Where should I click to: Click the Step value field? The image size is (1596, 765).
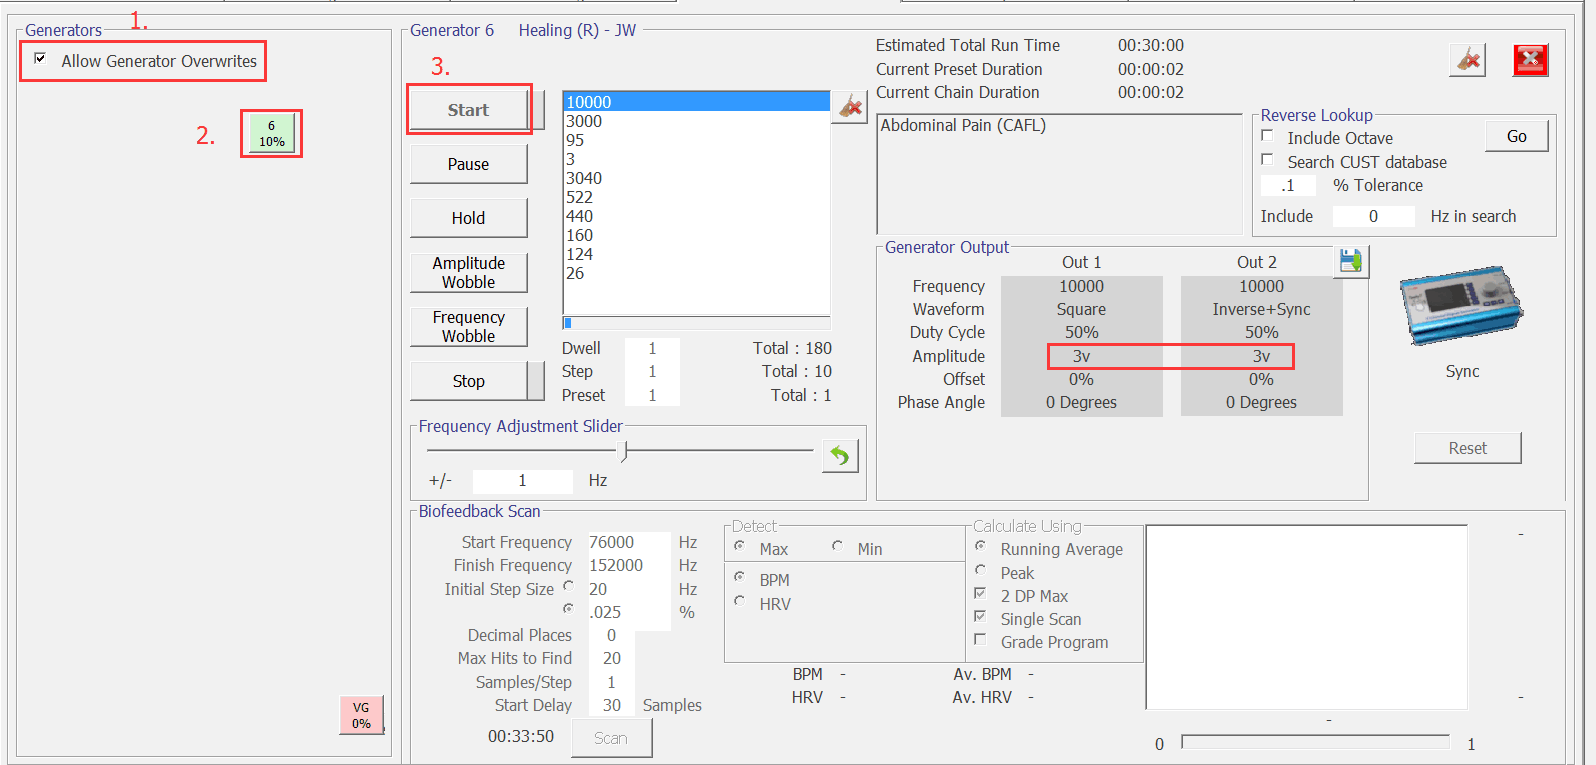pyautogui.click(x=652, y=371)
